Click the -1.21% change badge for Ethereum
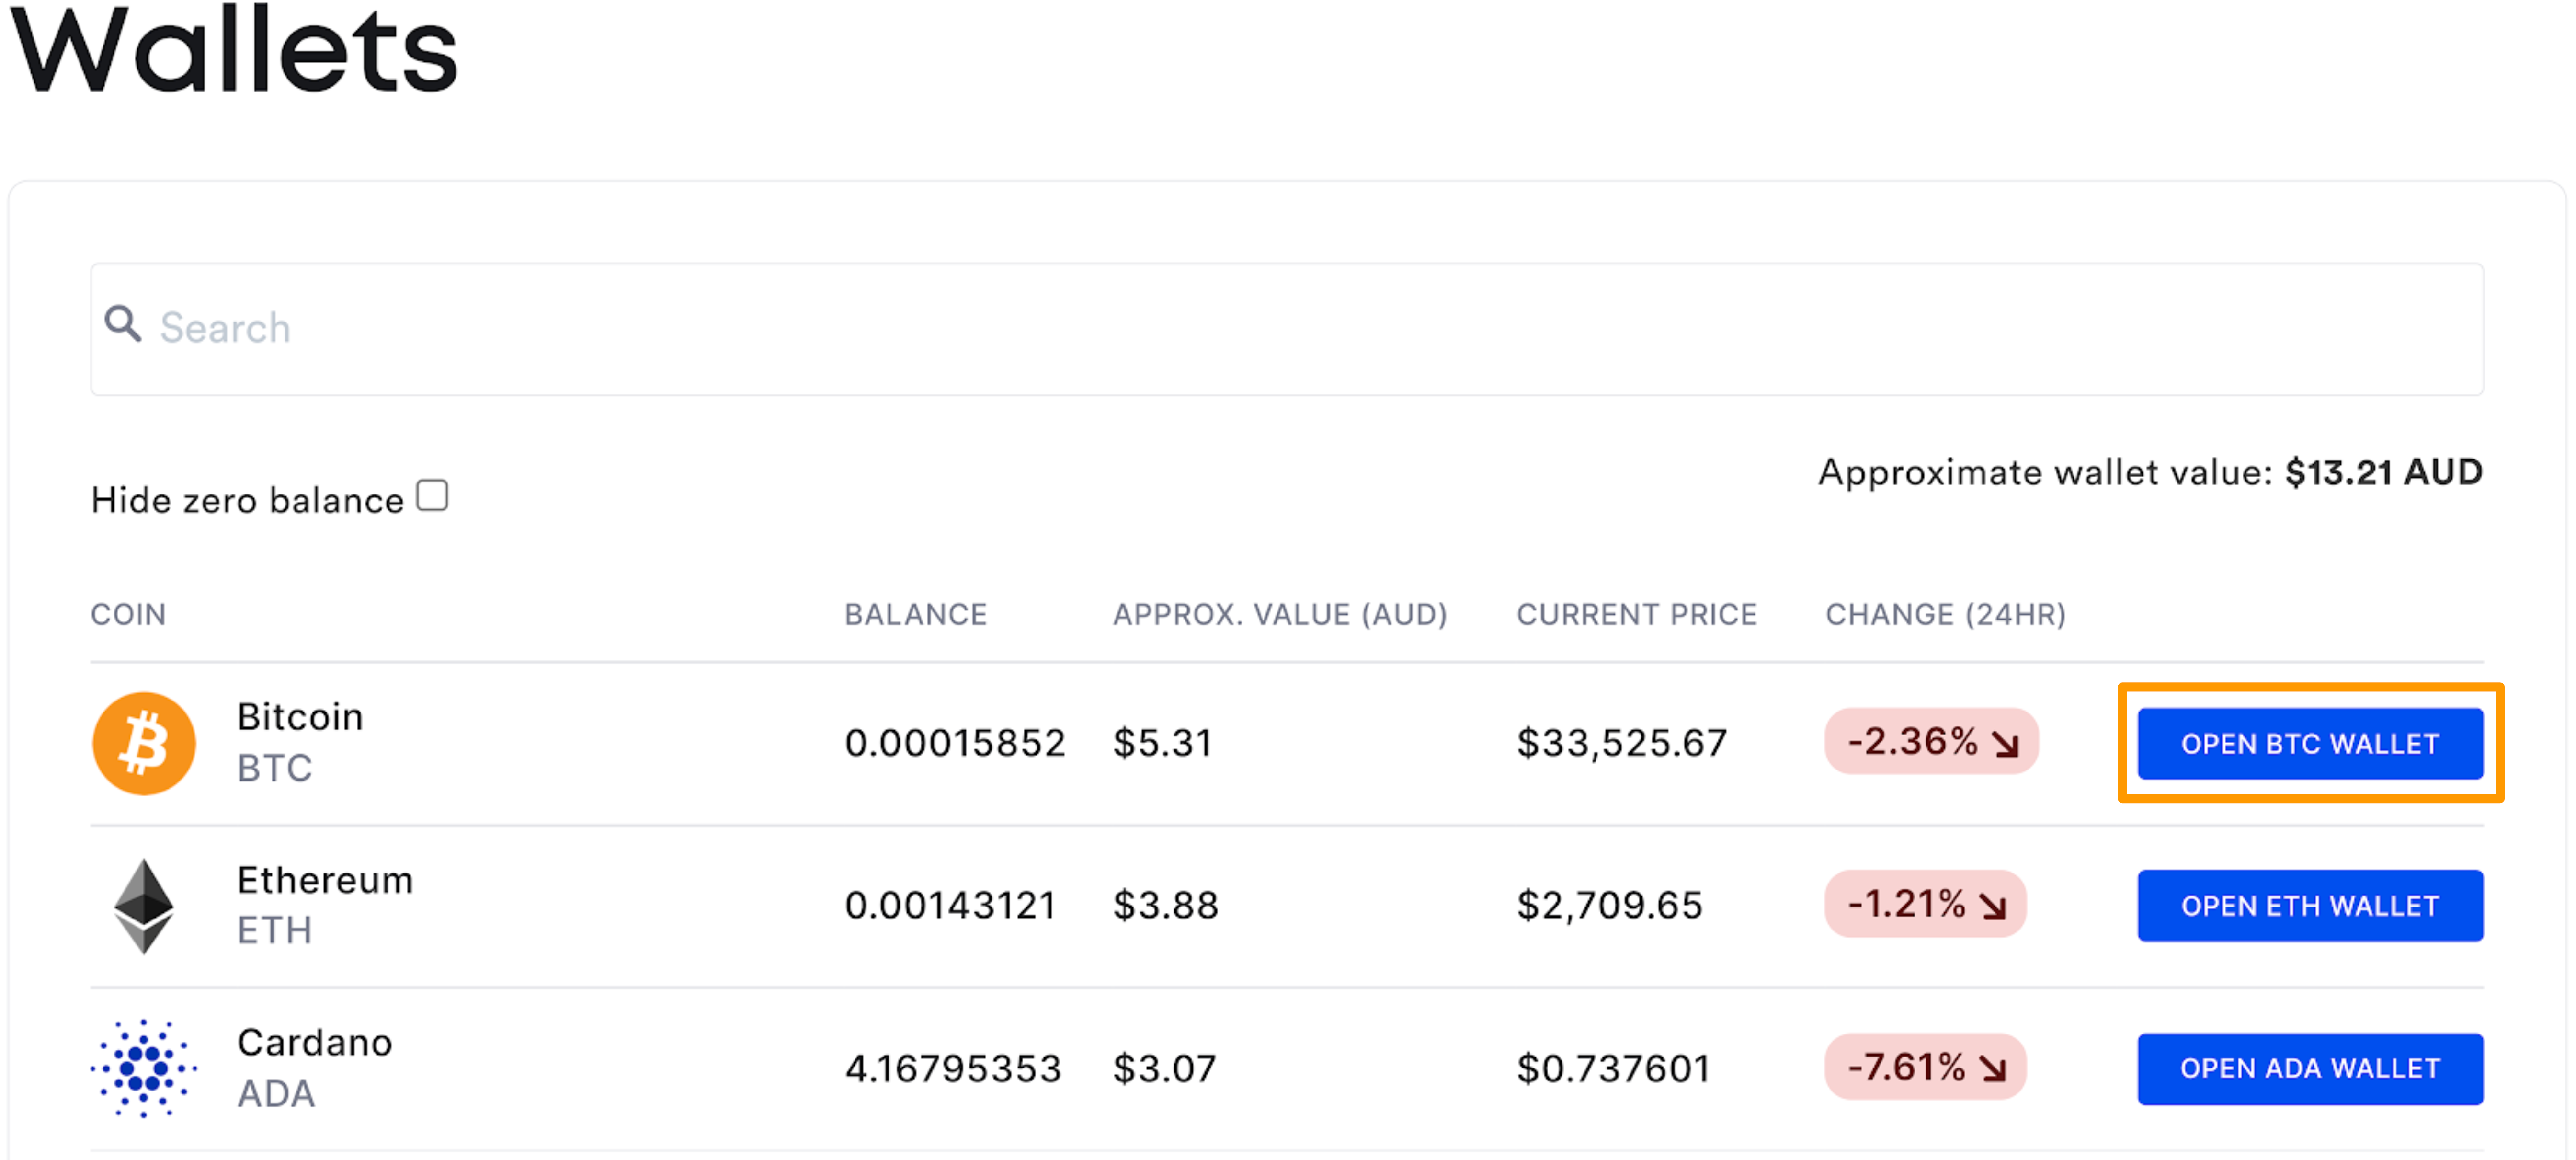The image size is (2576, 1160). point(1925,904)
